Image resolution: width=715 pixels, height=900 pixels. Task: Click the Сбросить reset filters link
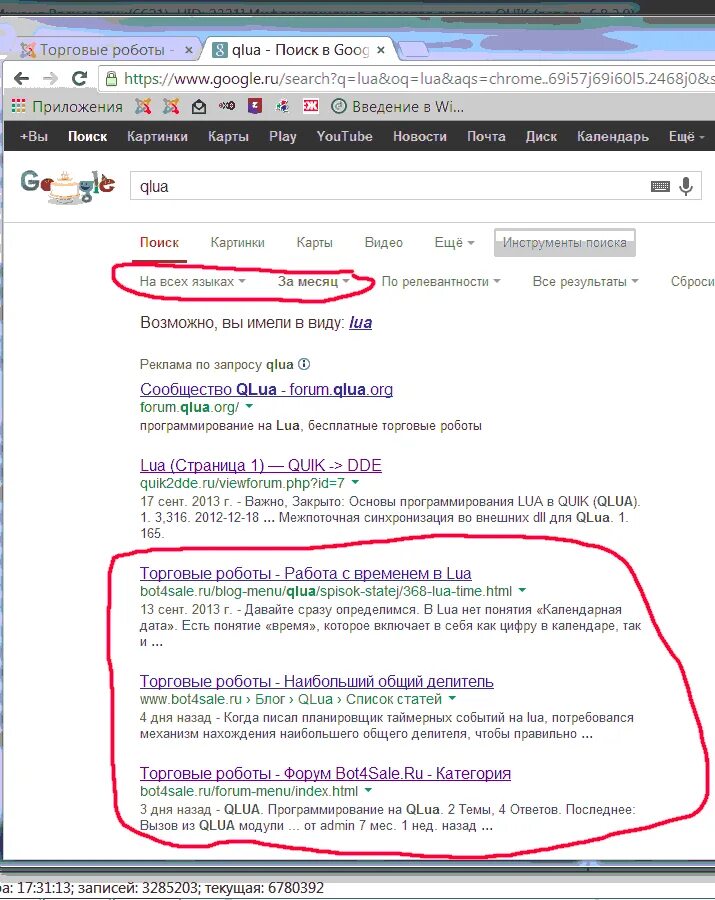(693, 281)
